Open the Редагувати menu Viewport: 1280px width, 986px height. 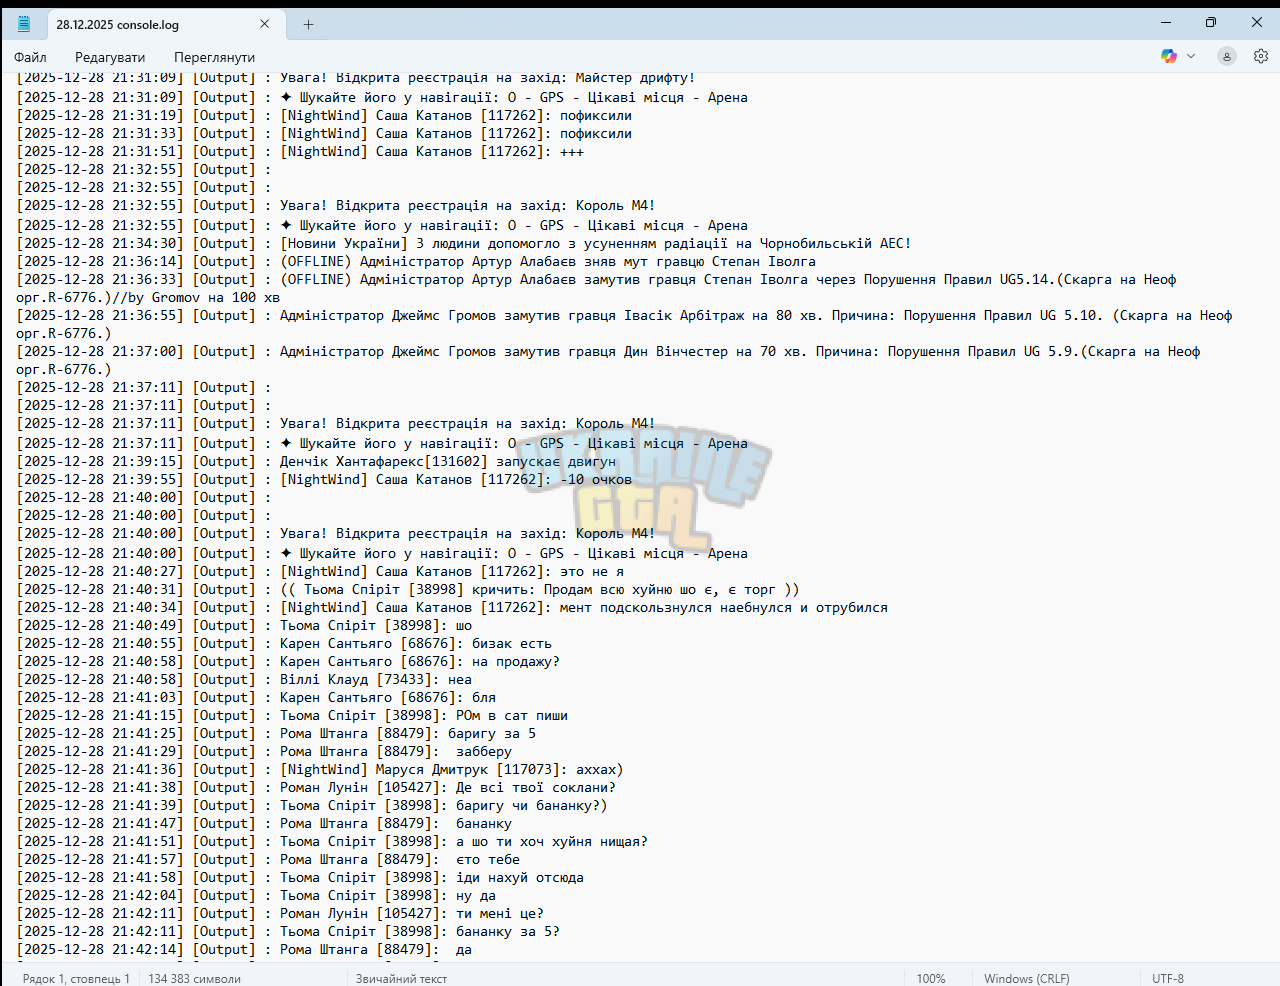110,57
